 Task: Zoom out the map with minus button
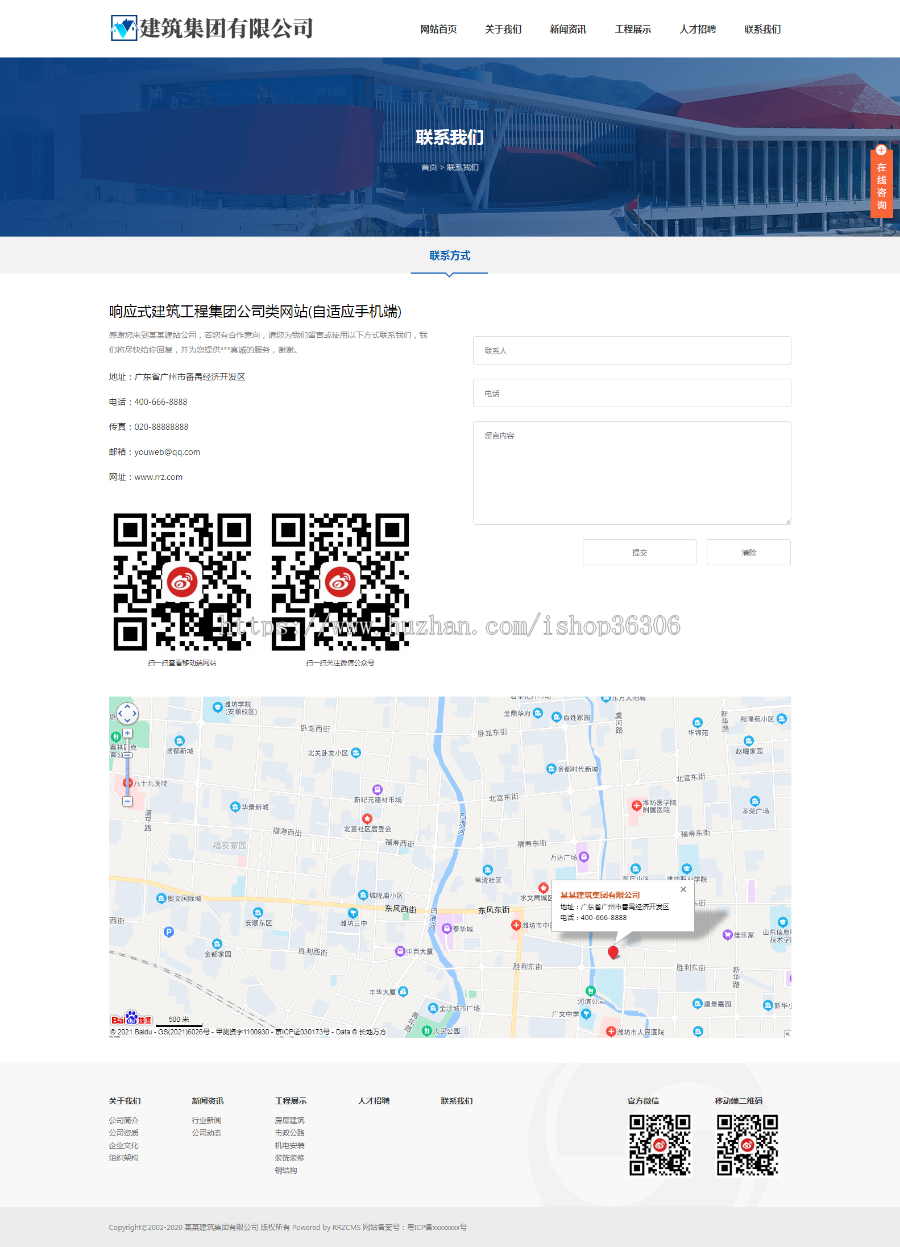tap(127, 801)
